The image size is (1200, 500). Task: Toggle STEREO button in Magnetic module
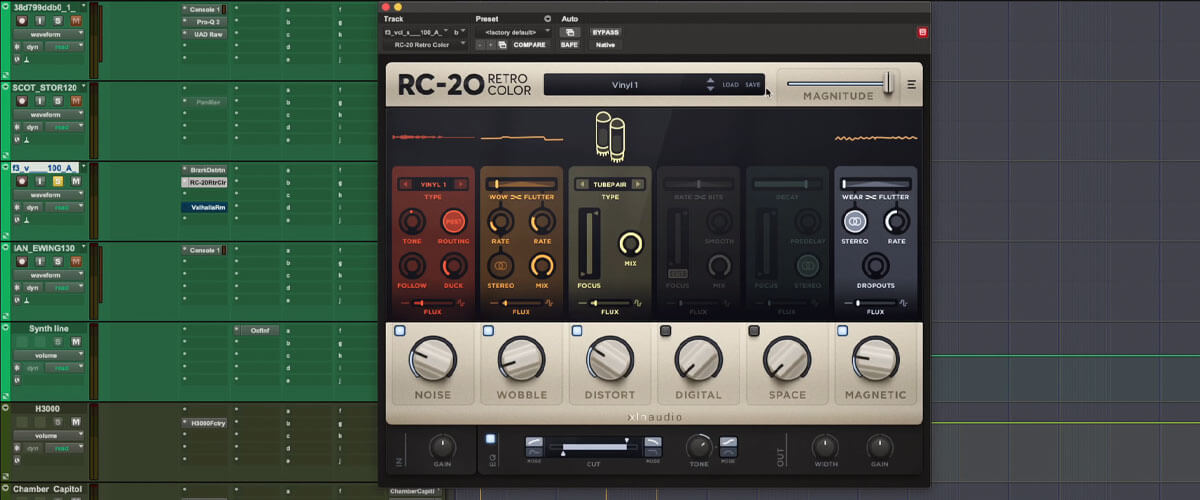click(x=854, y=221)
